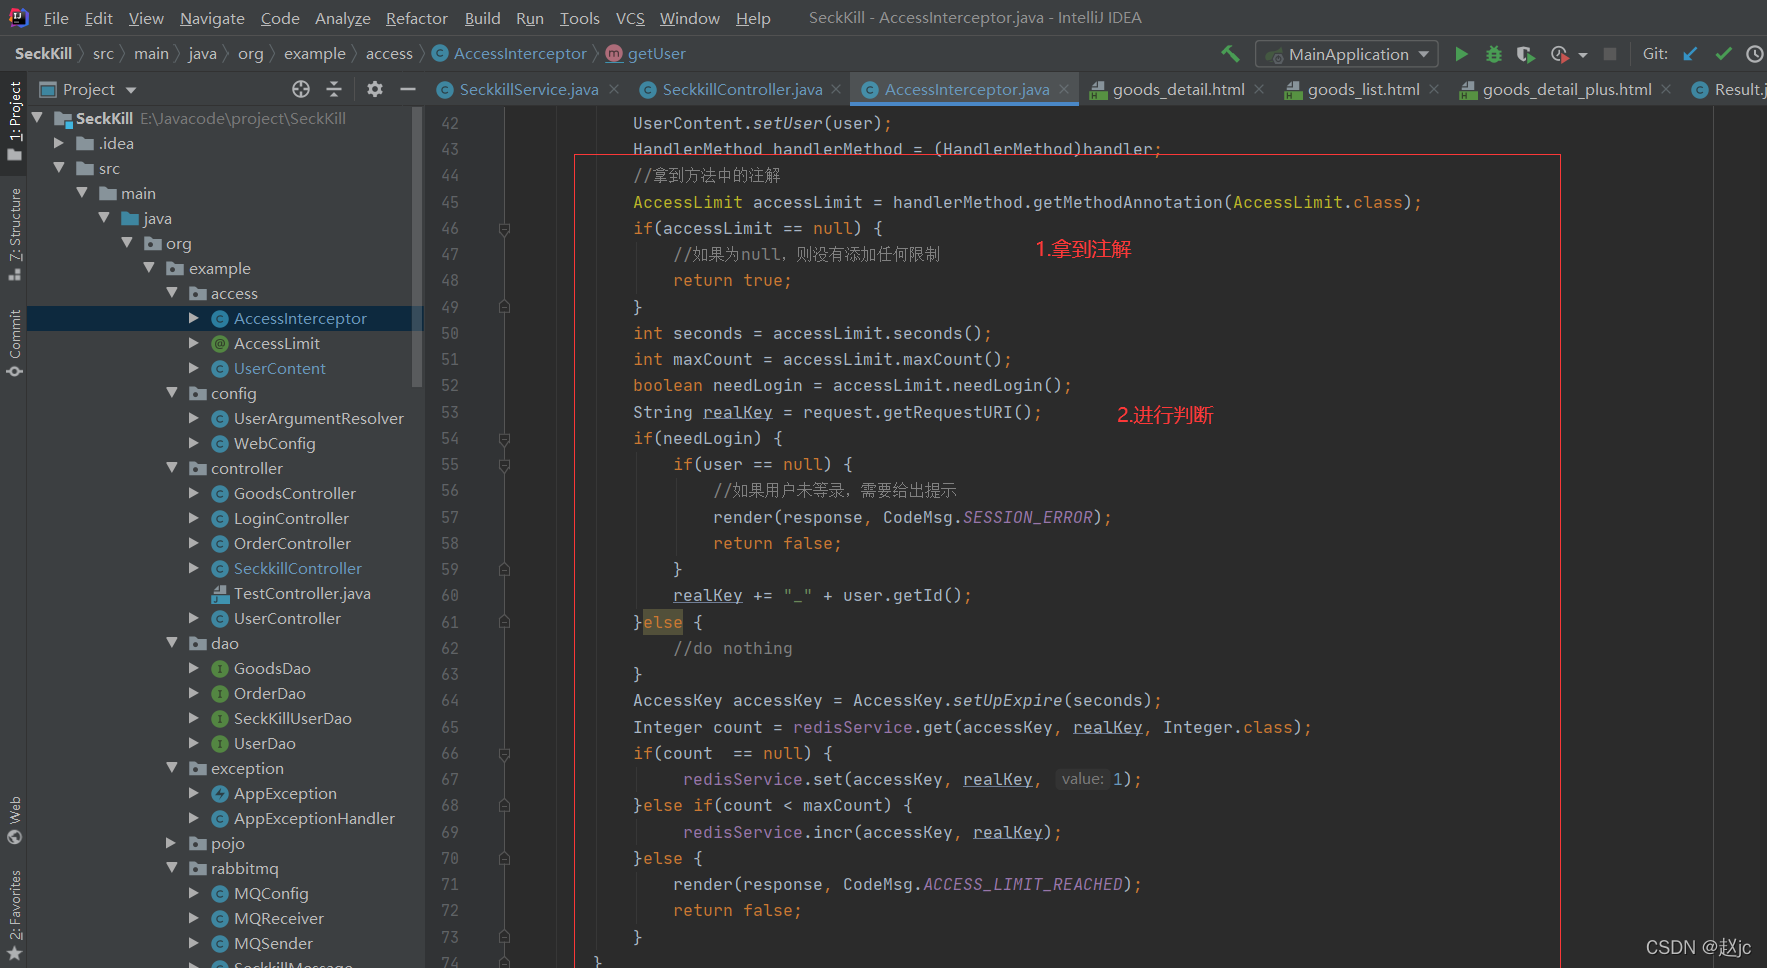This screenshot has width=1767, height=968.
Task: Open the Project tool window tab
Action: click(x=14, y=120)
